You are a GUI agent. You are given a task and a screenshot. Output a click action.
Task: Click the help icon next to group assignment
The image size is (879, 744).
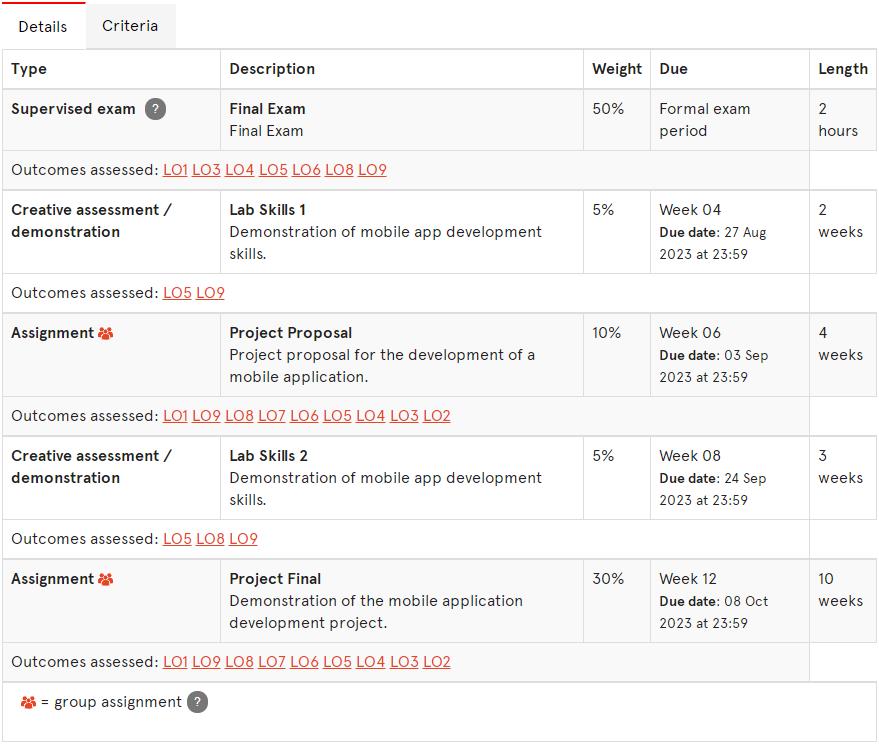point(197,702)
